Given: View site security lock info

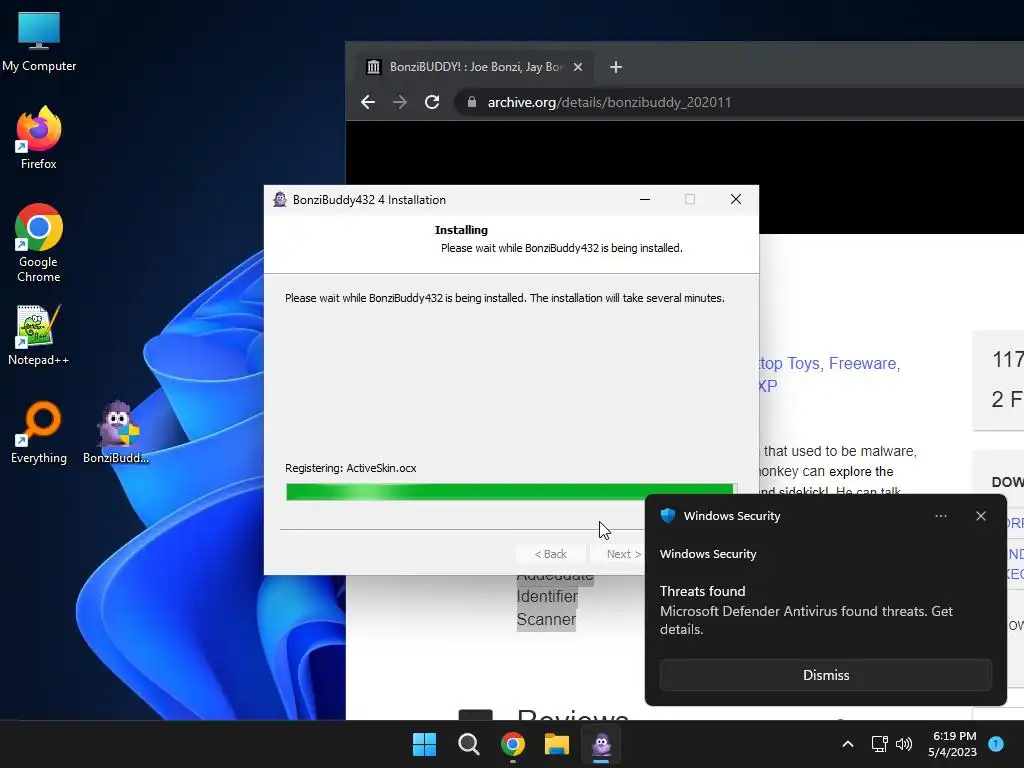Looking at the screenshot, I should 472,102.
